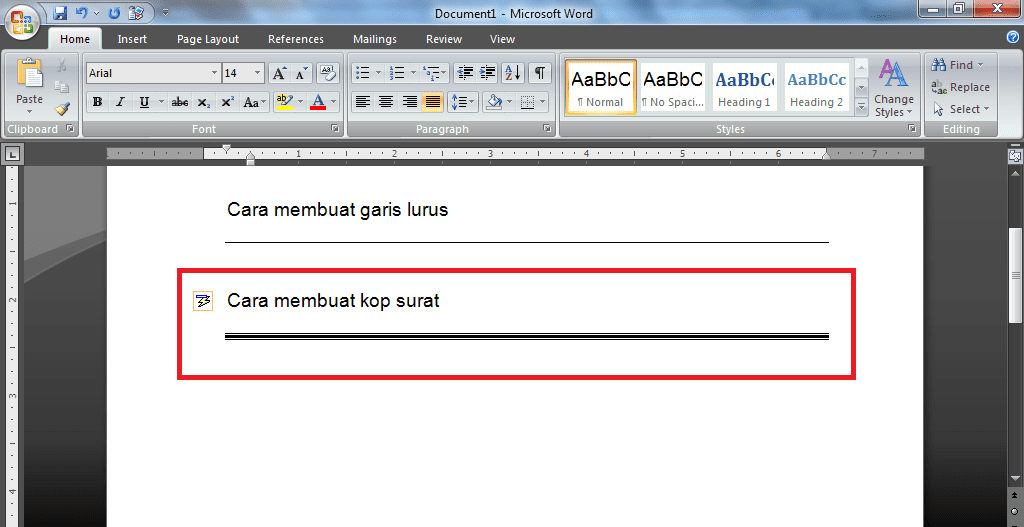Viewport: 1024px width, 527px height.
Task: Apply borders to paragraph
Action: [528, 102]
